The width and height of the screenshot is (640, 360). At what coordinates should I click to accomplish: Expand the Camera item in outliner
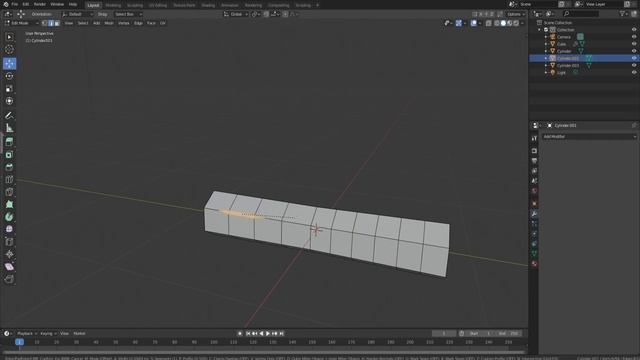(546, 37)
